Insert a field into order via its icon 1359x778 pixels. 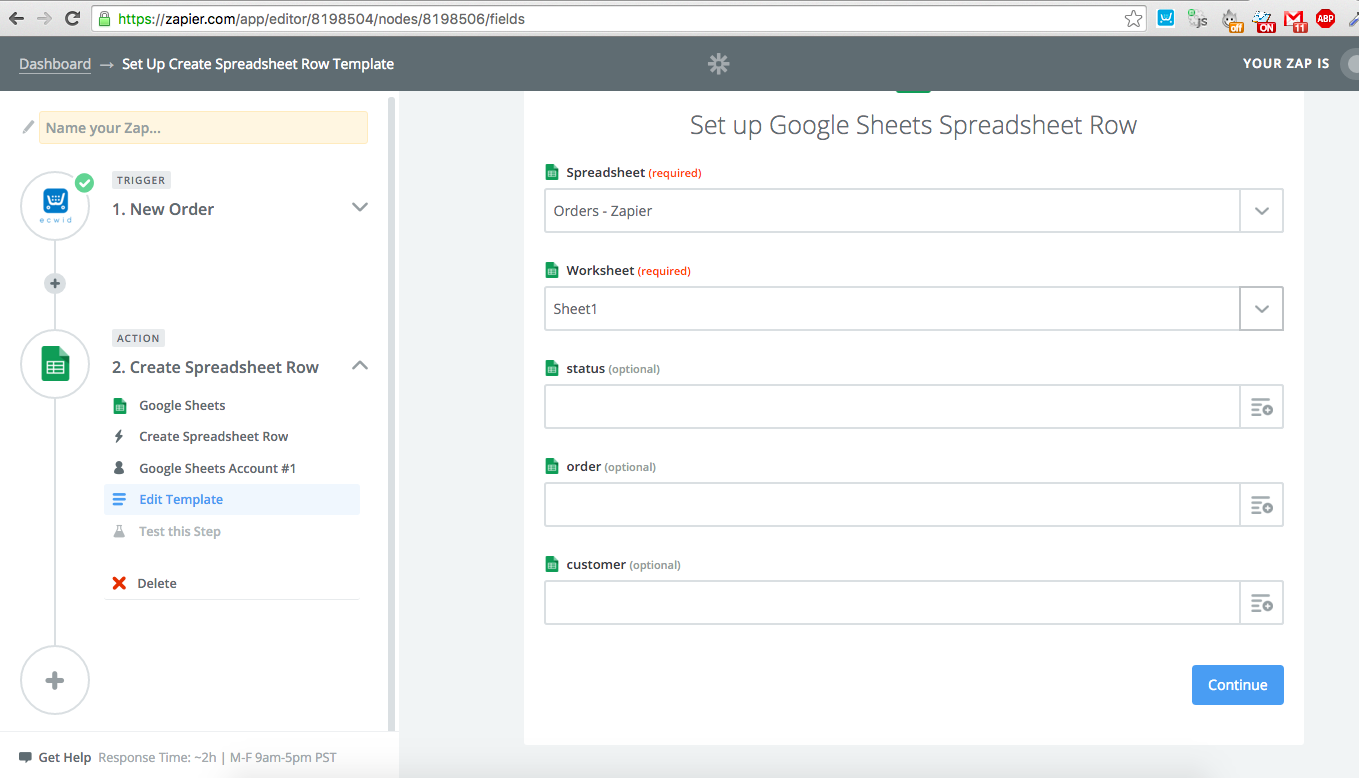point(1262,505)
